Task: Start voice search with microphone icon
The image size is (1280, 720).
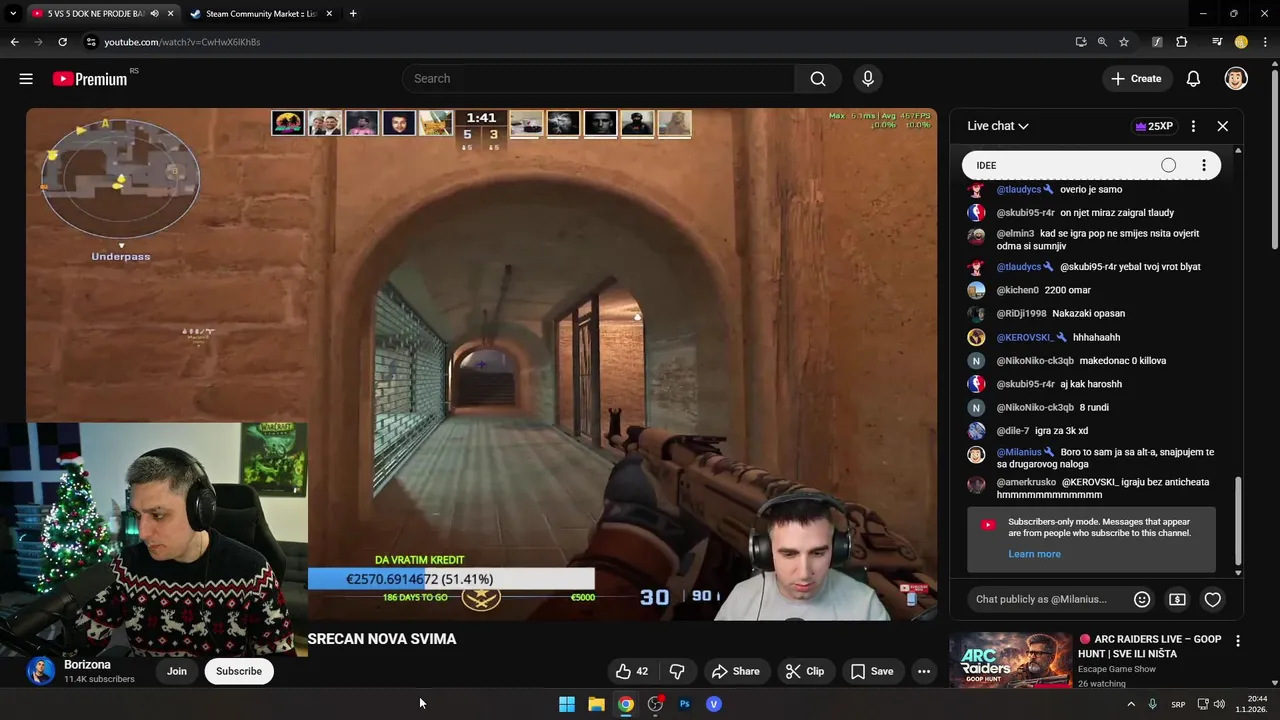Action: coord(868,79)
